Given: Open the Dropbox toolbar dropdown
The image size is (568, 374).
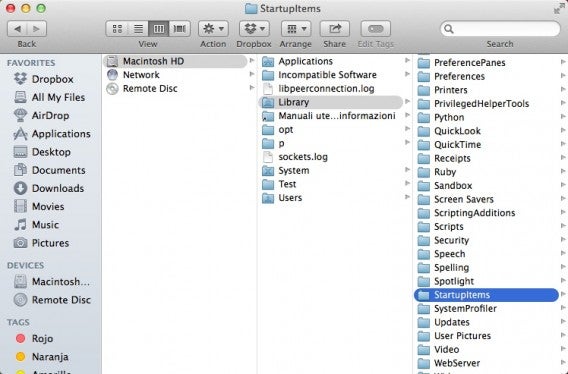Looking at the screenshot, I should coord(254,29).
